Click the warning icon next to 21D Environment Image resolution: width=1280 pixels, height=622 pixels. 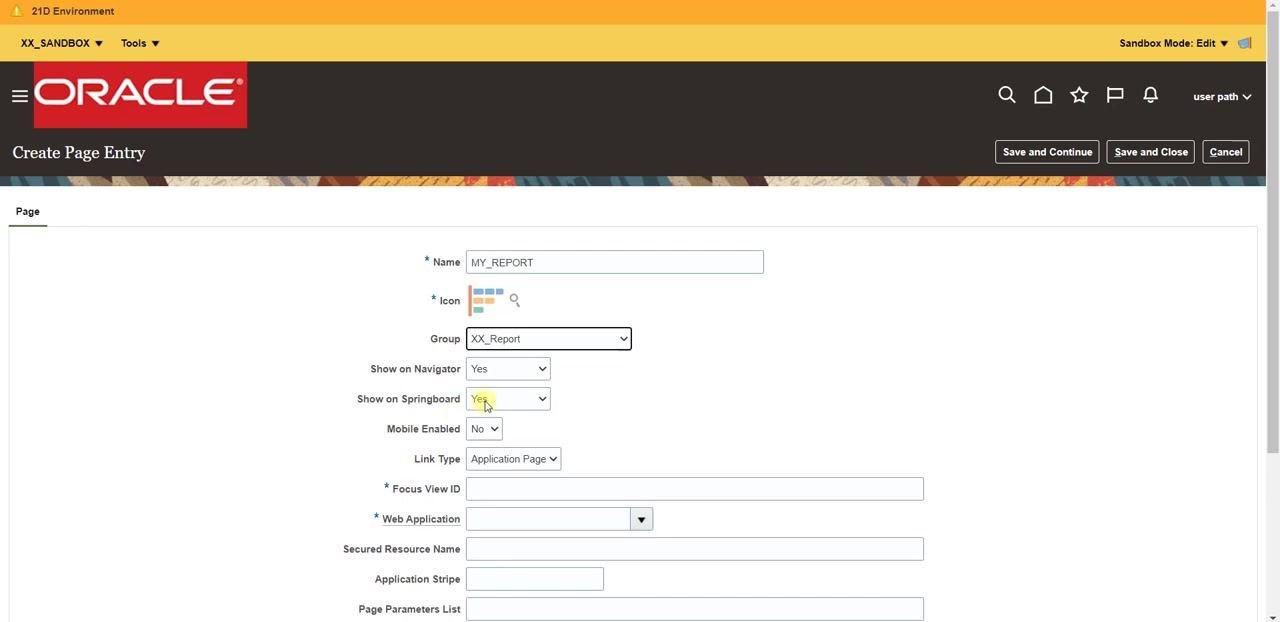click(x=16, y=11)
